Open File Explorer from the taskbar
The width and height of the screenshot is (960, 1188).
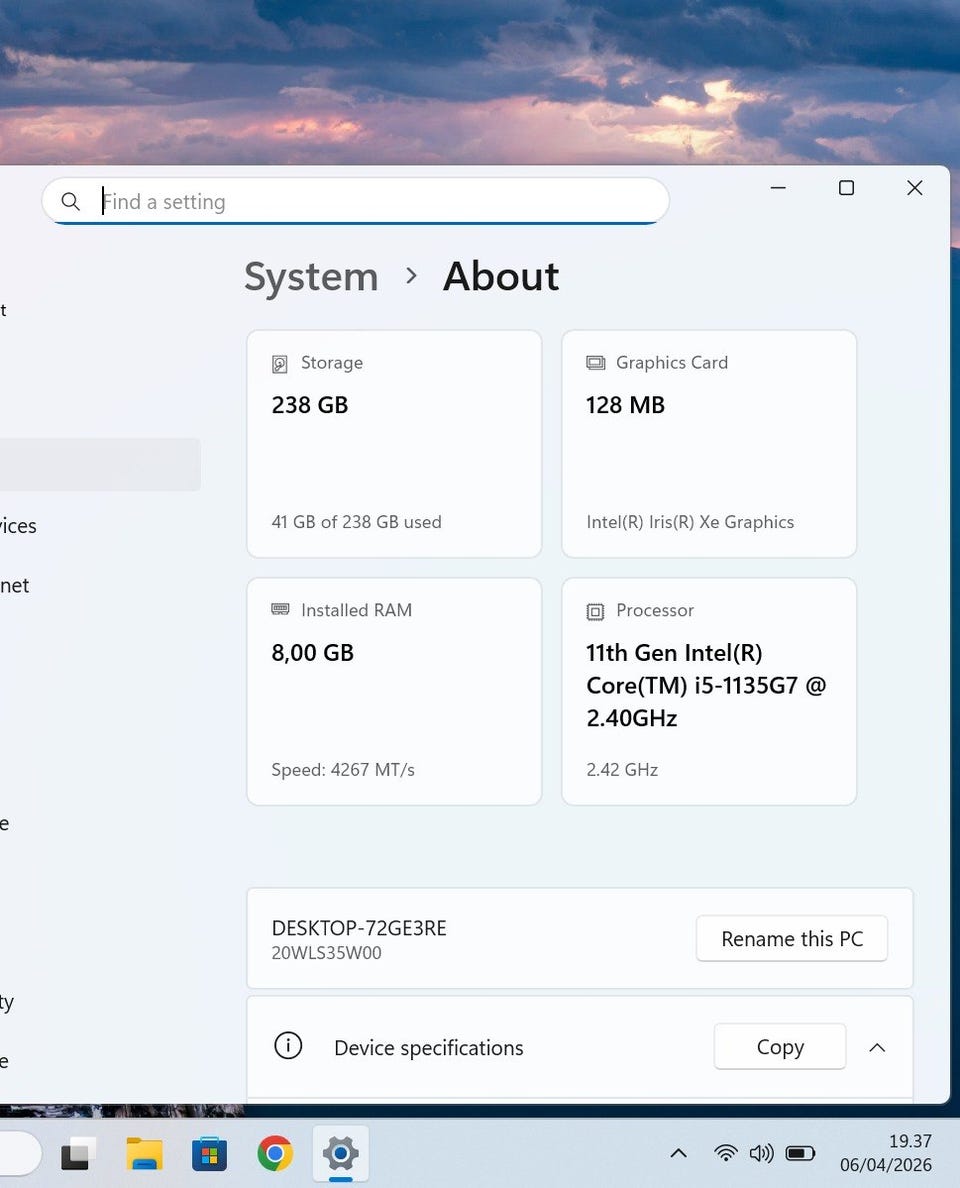point(144,1154)
